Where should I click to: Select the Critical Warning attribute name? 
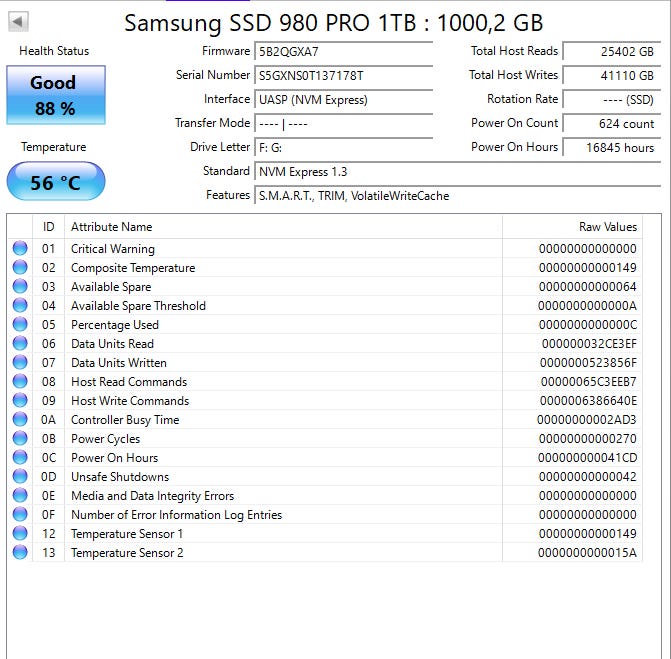click(x=113, y=249)
